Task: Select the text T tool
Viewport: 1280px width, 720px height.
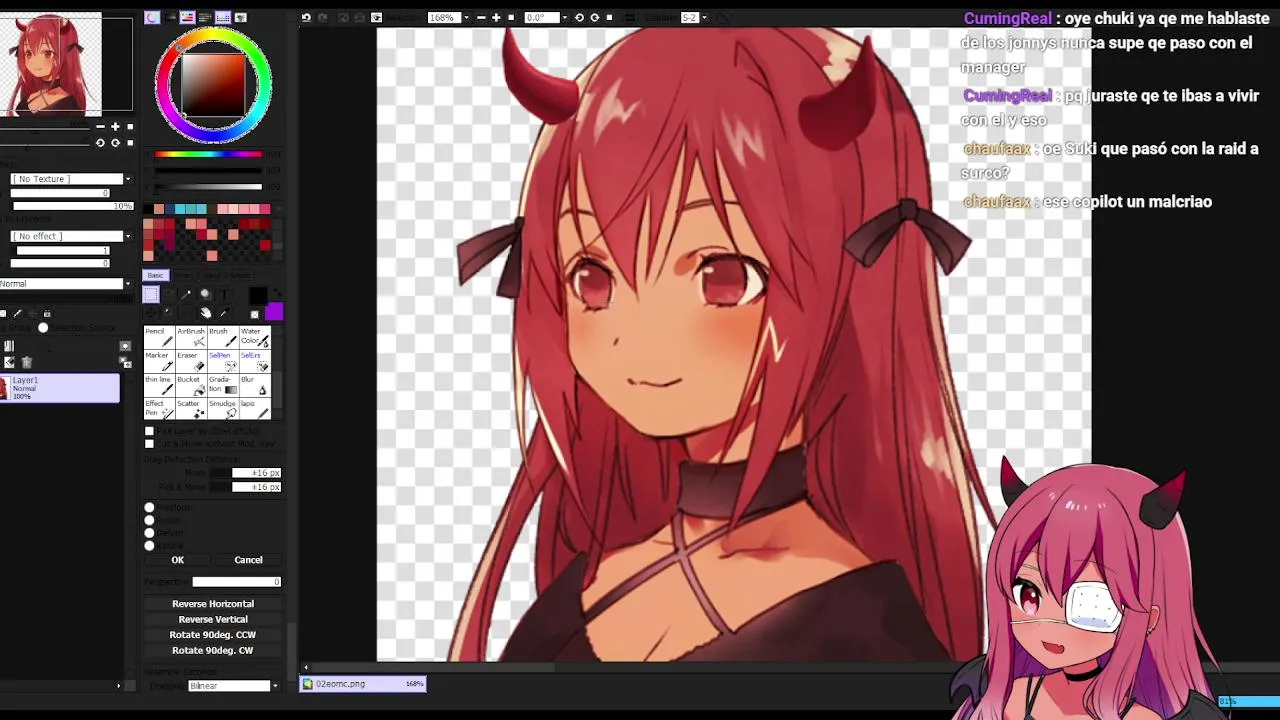Action: 223,294
